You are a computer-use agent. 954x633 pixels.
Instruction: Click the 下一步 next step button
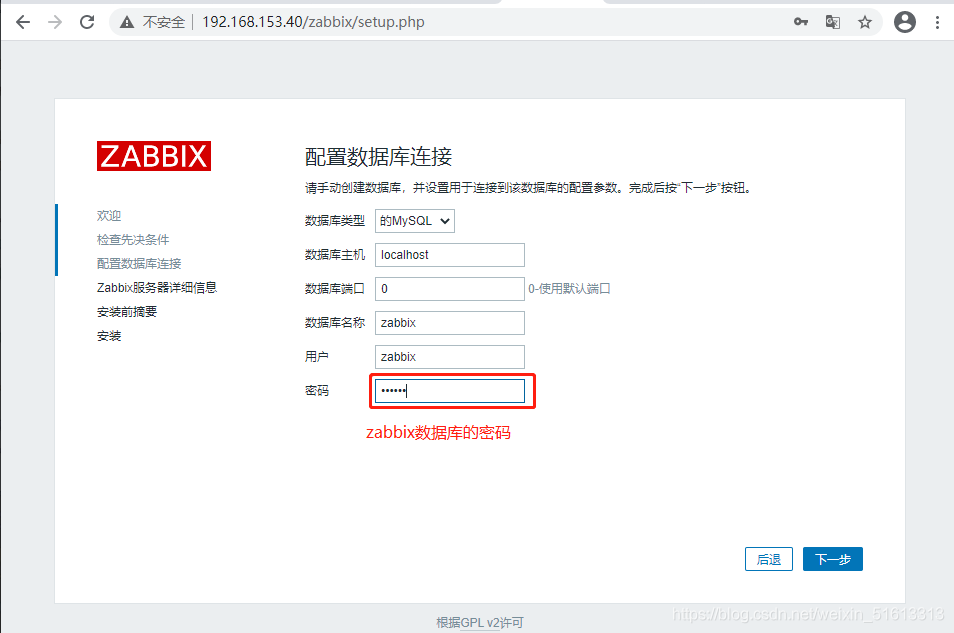[x=833, y=559]
